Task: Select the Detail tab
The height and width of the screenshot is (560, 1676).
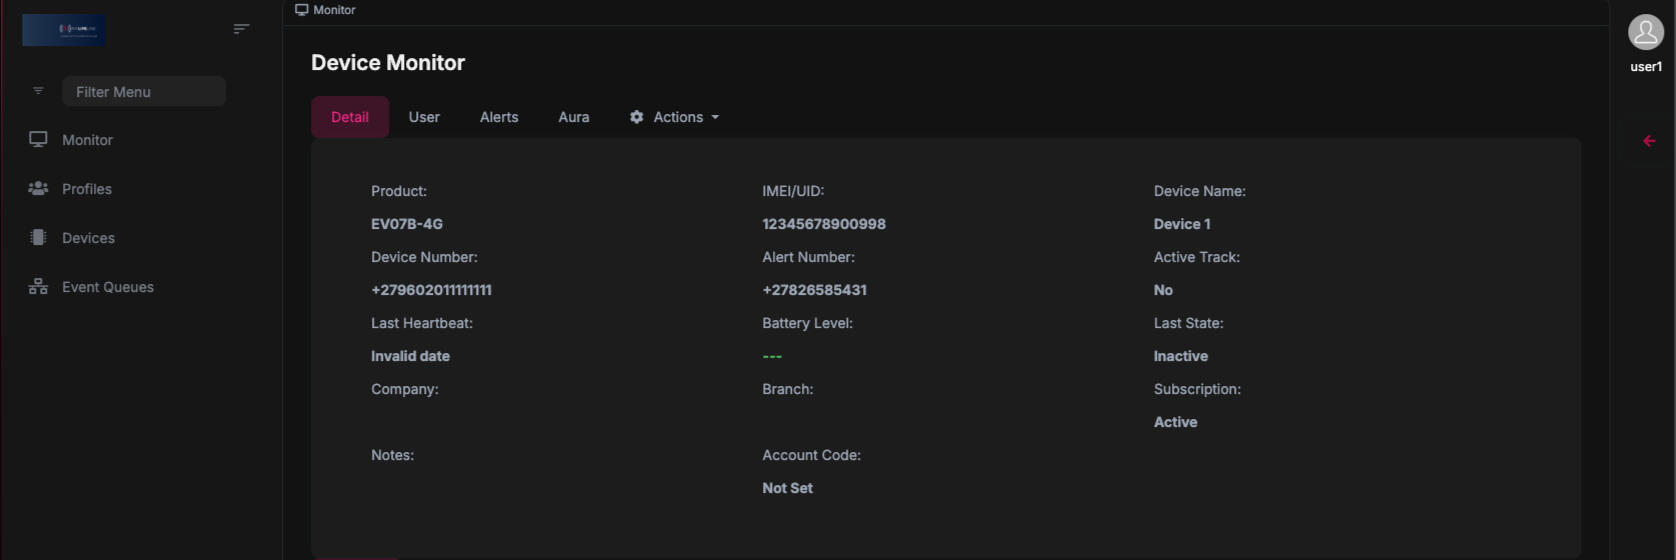Action: pyautogui.click(x=350, y=117)
